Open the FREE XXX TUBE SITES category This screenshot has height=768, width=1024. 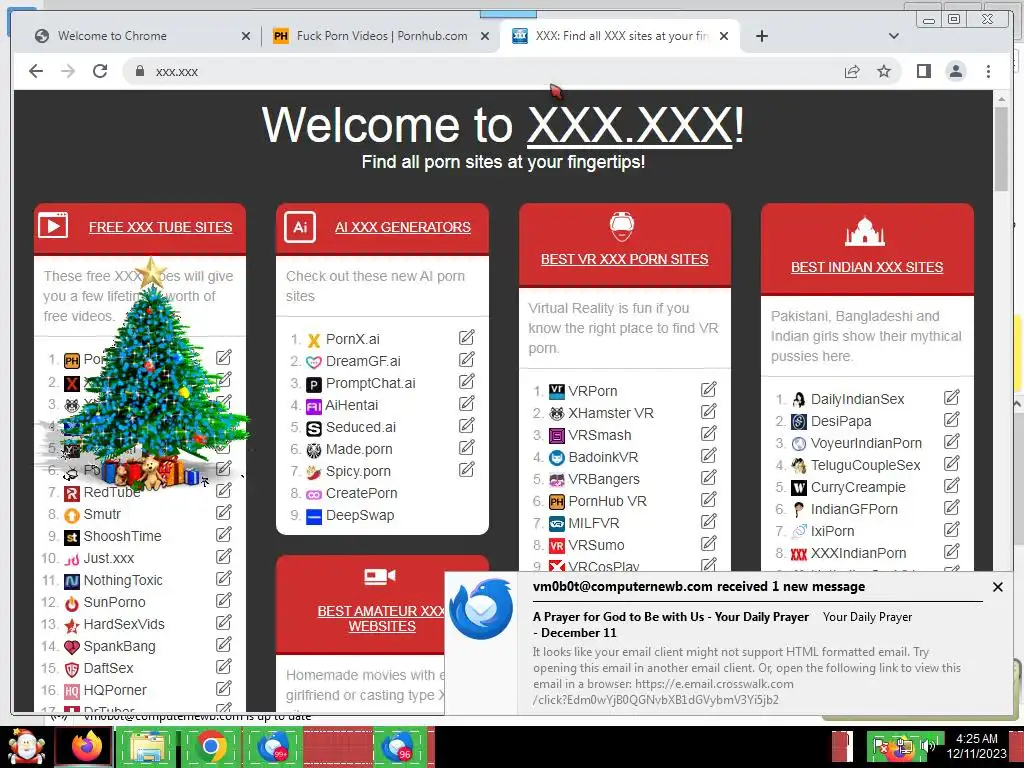[161, 227]
